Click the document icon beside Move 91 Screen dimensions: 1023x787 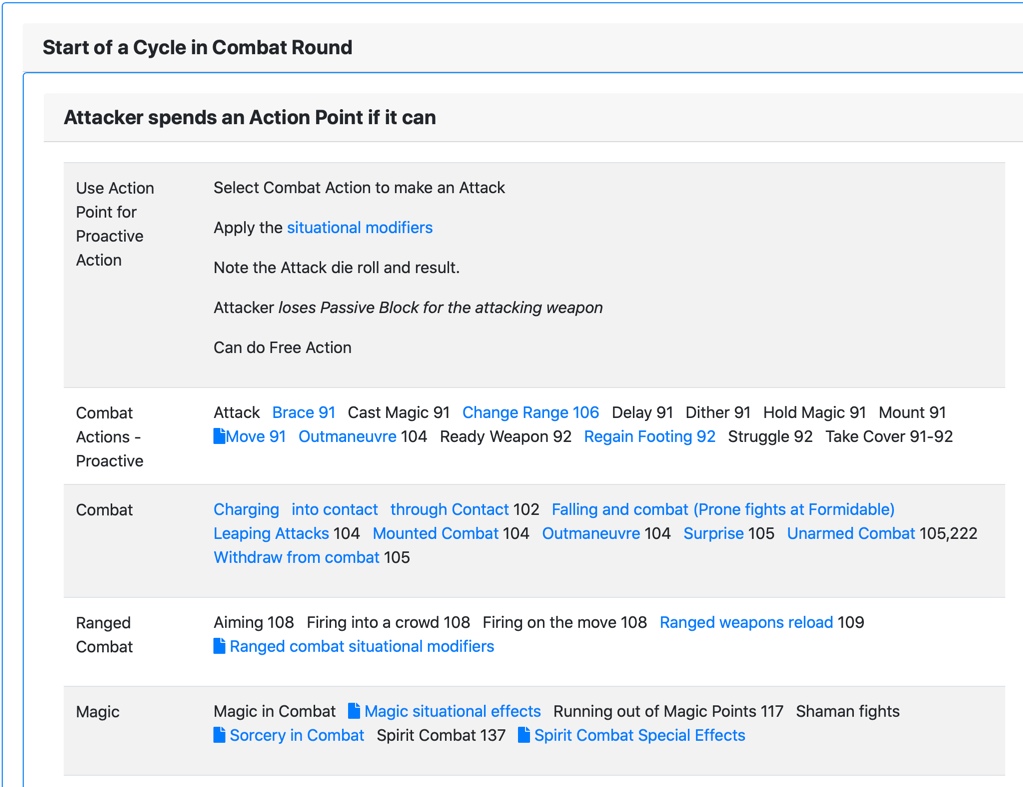[219, 436]
